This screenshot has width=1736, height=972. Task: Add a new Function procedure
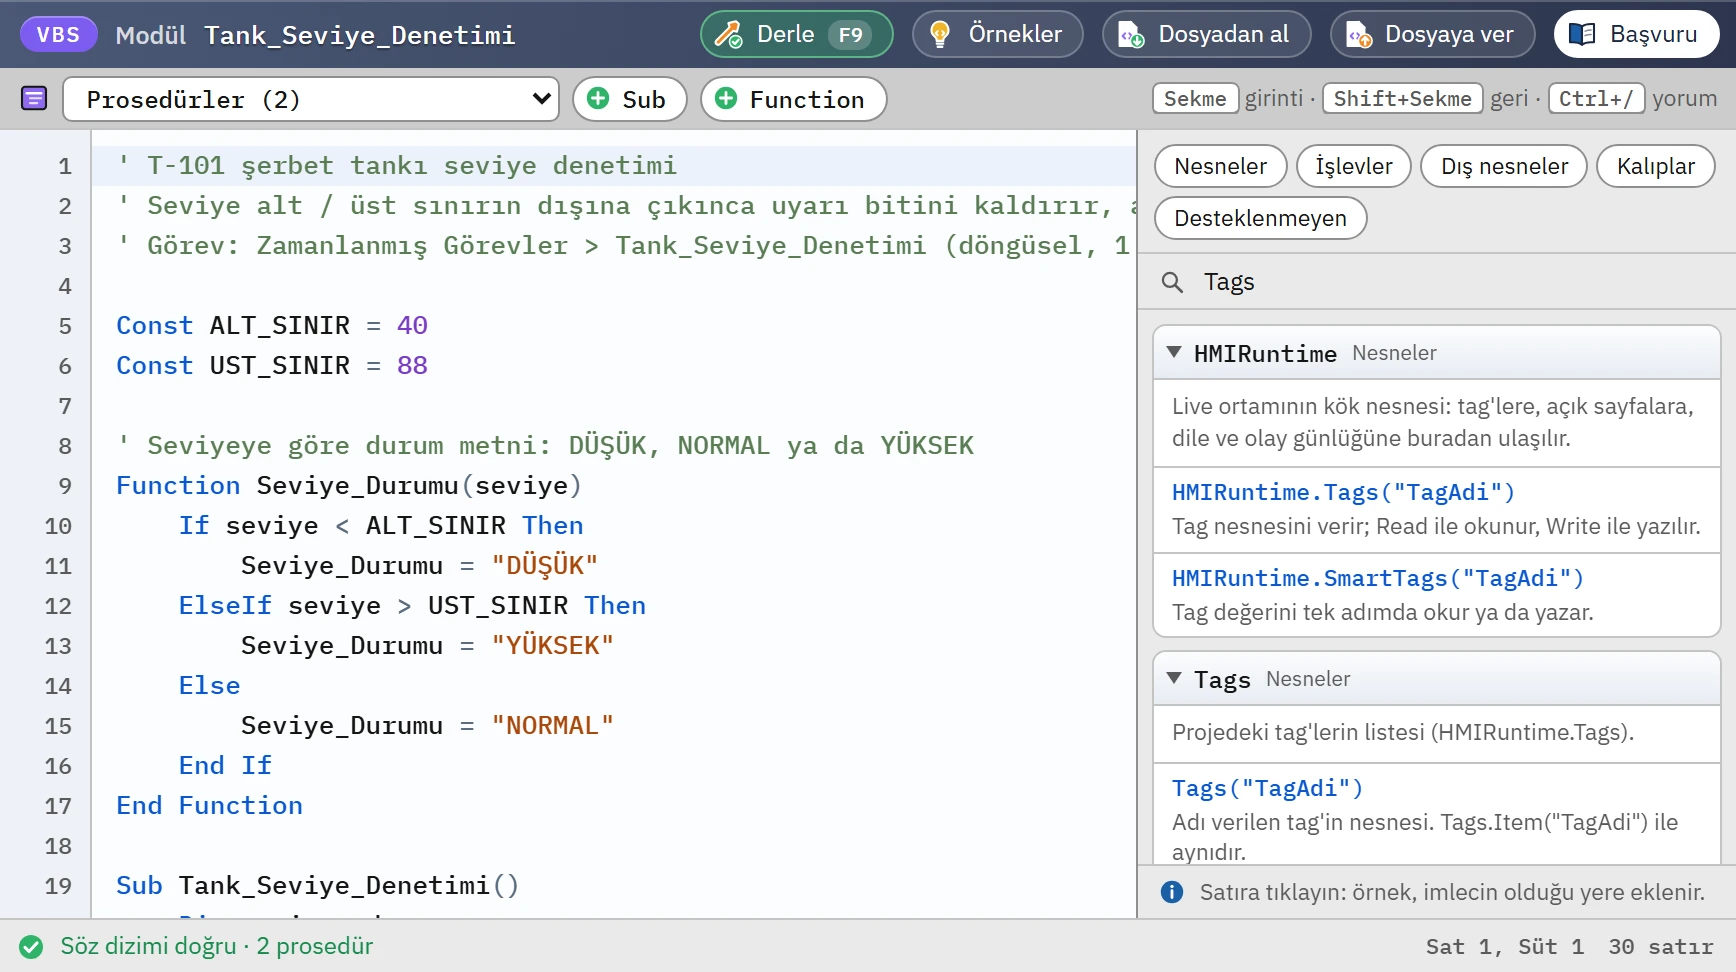pos(793,99)
